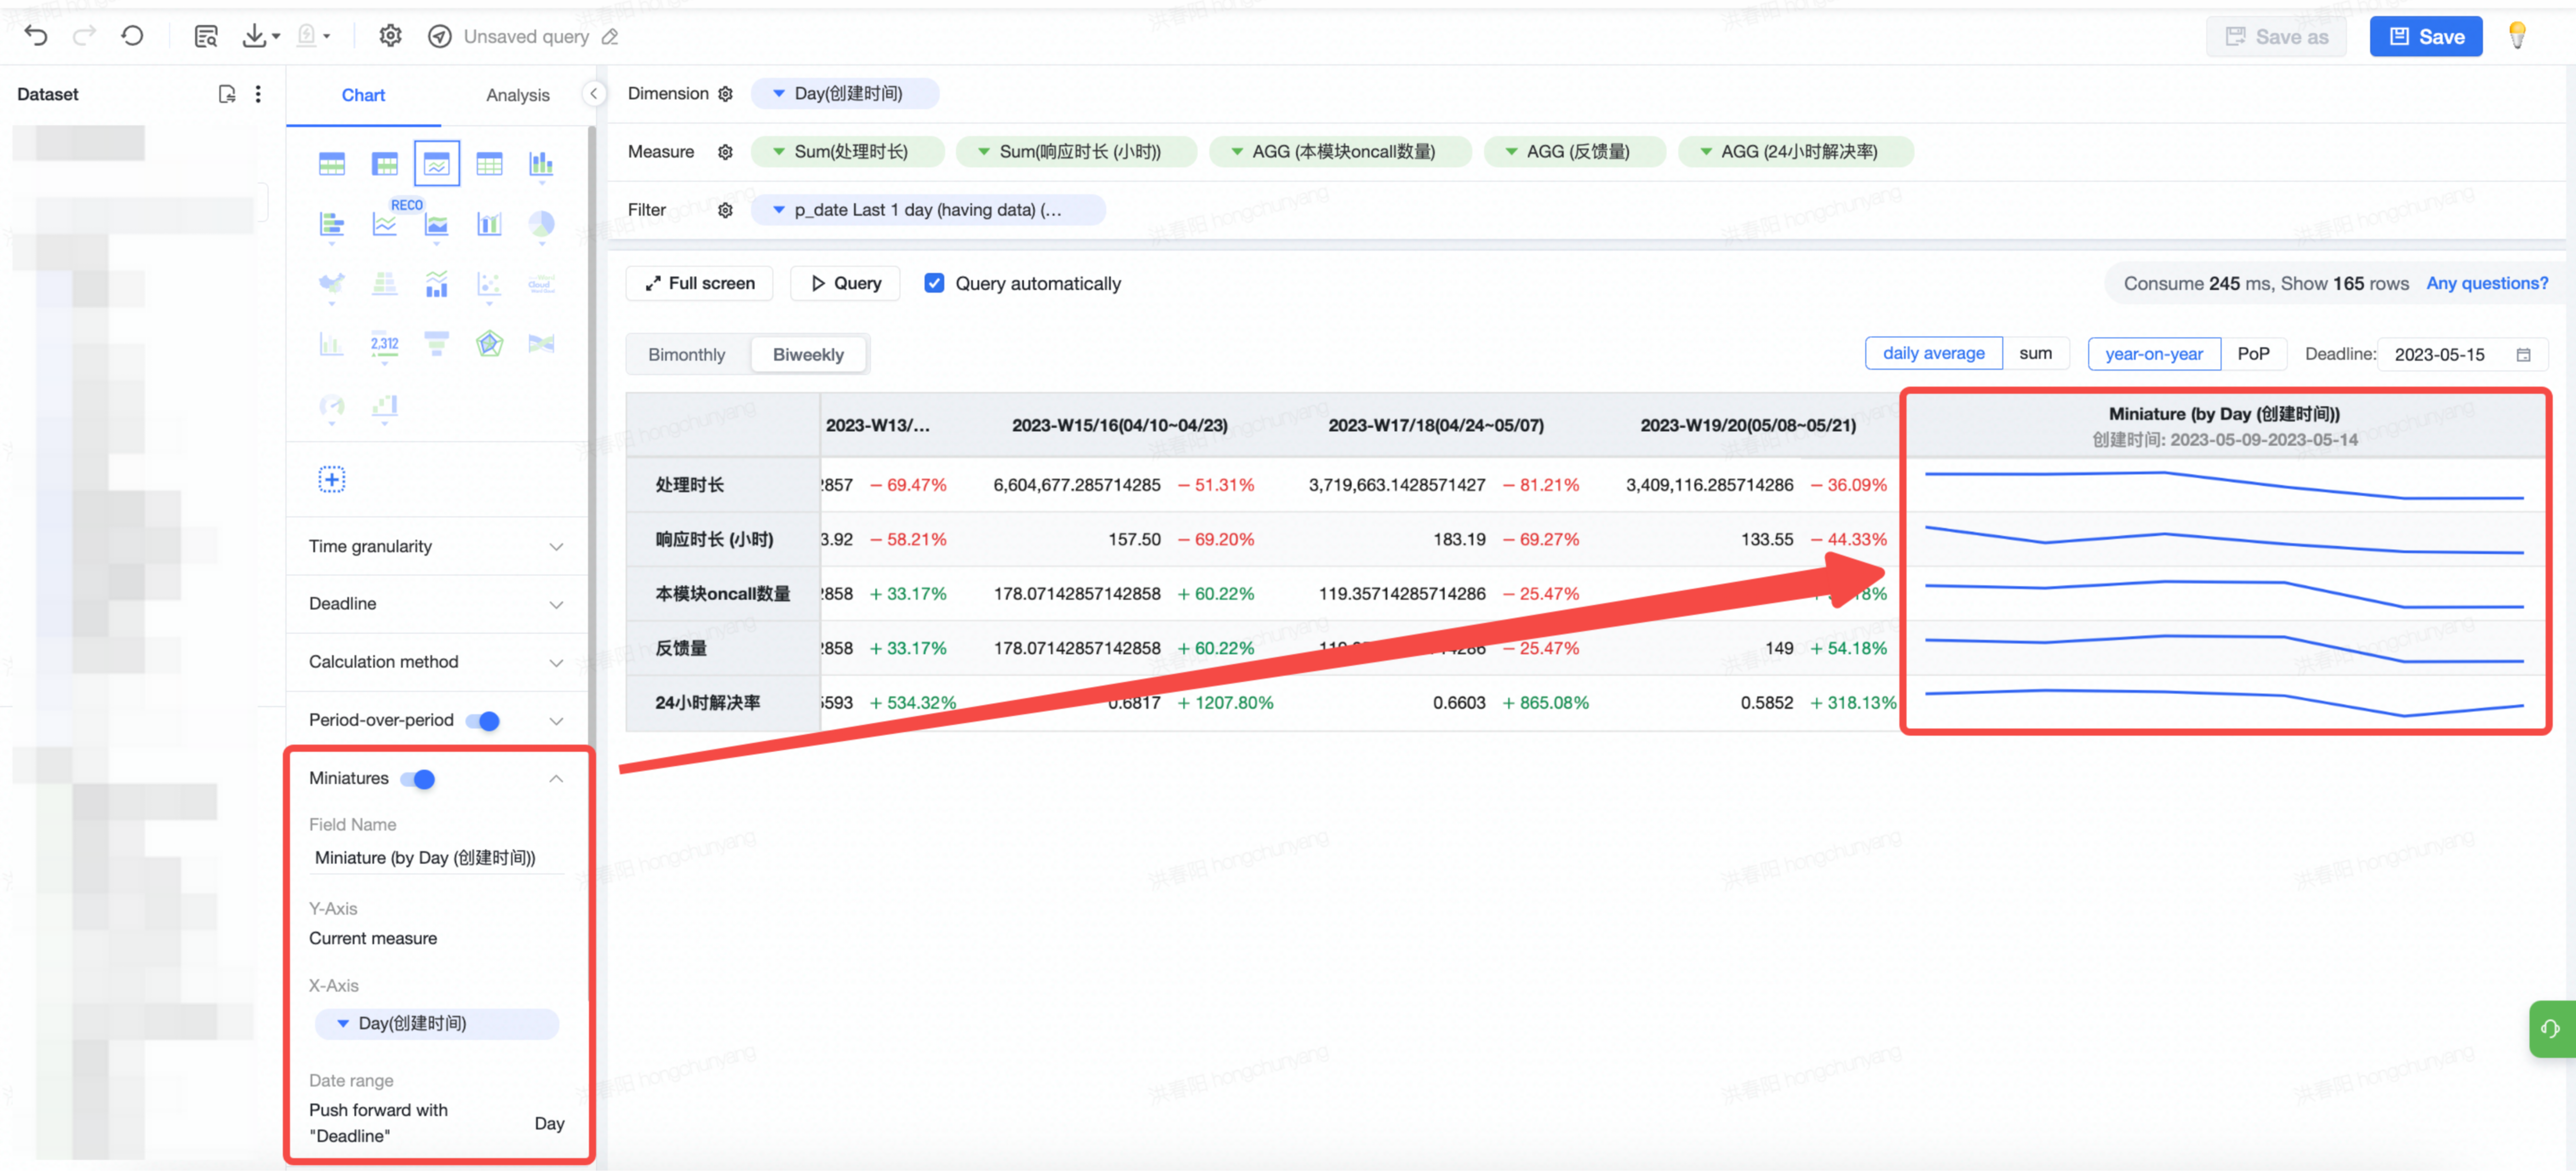Click the Save as button
Viewport: 2576px width, 1171px height.
tap(2276, 36)
